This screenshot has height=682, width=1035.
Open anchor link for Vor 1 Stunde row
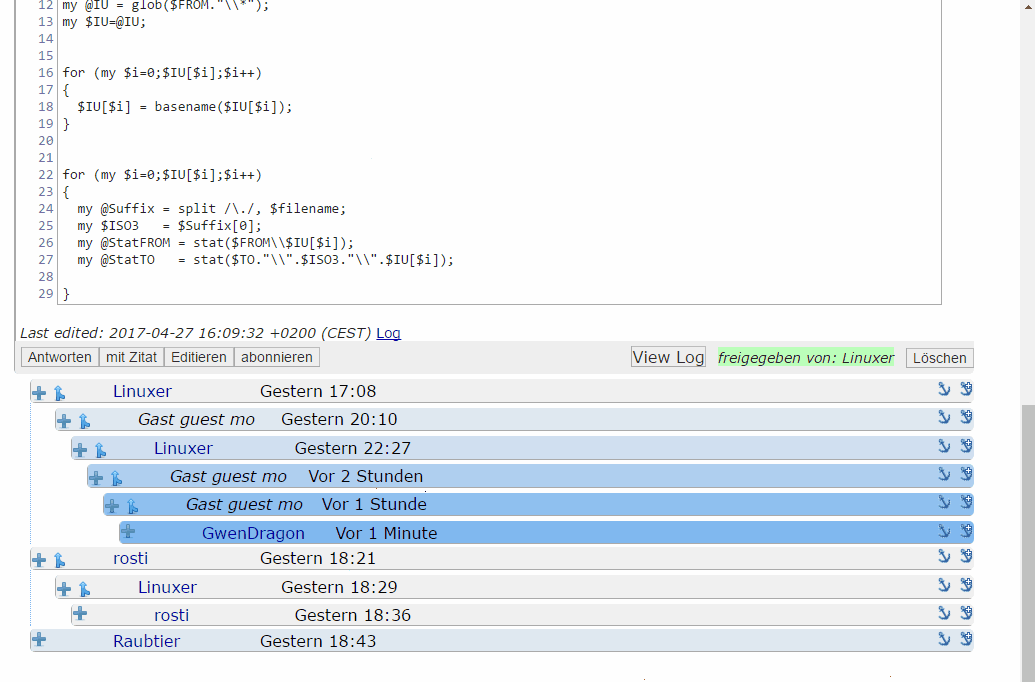(944, 502)
